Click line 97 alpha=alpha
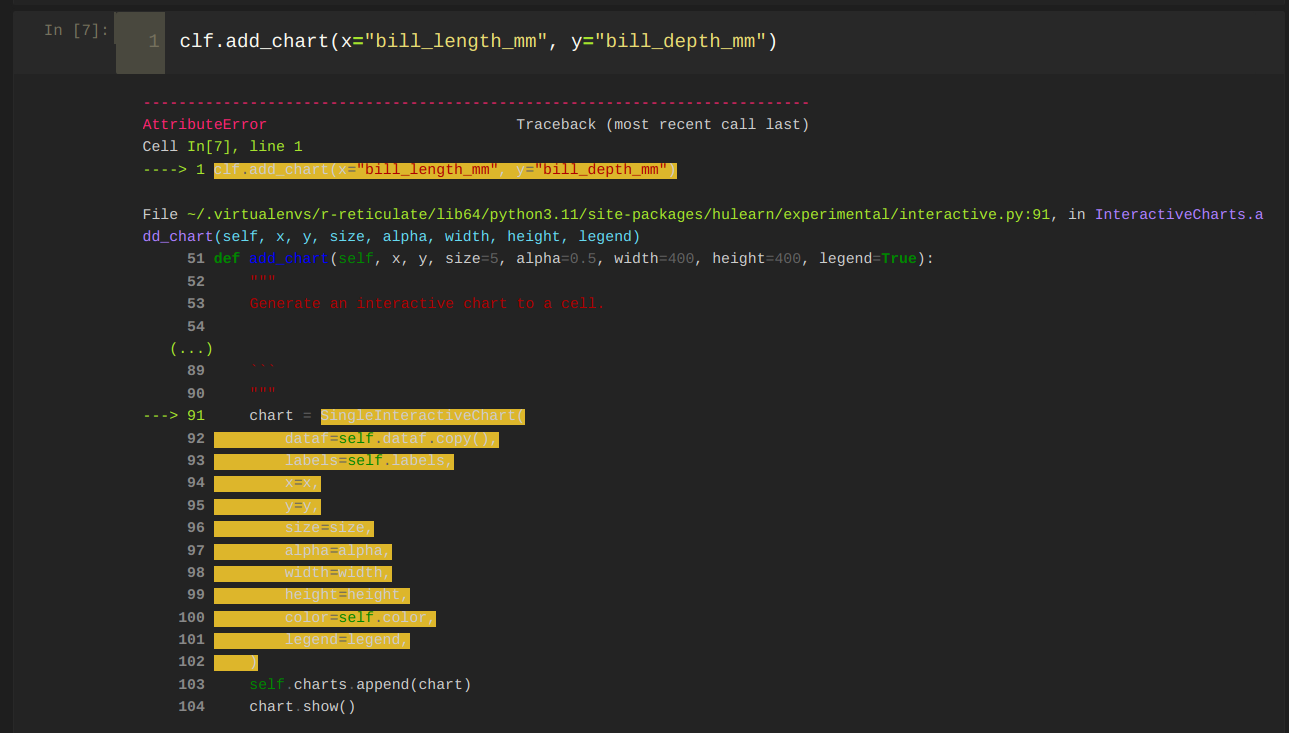This screenshot has width=1289, height=733. click(x=338, y=551)
